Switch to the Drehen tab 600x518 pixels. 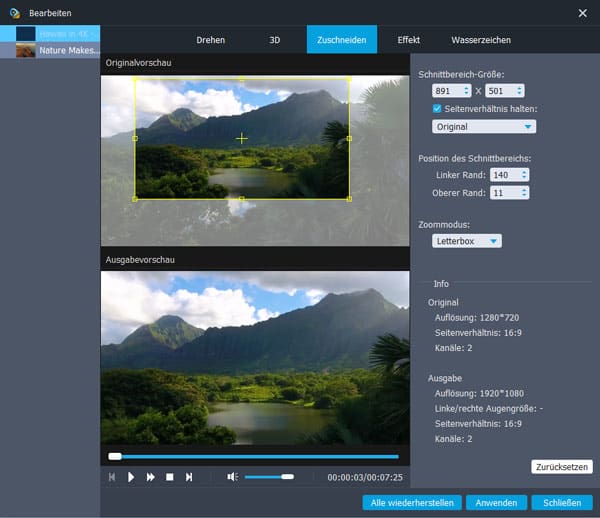pyautogui.click(x=211, y=40)
